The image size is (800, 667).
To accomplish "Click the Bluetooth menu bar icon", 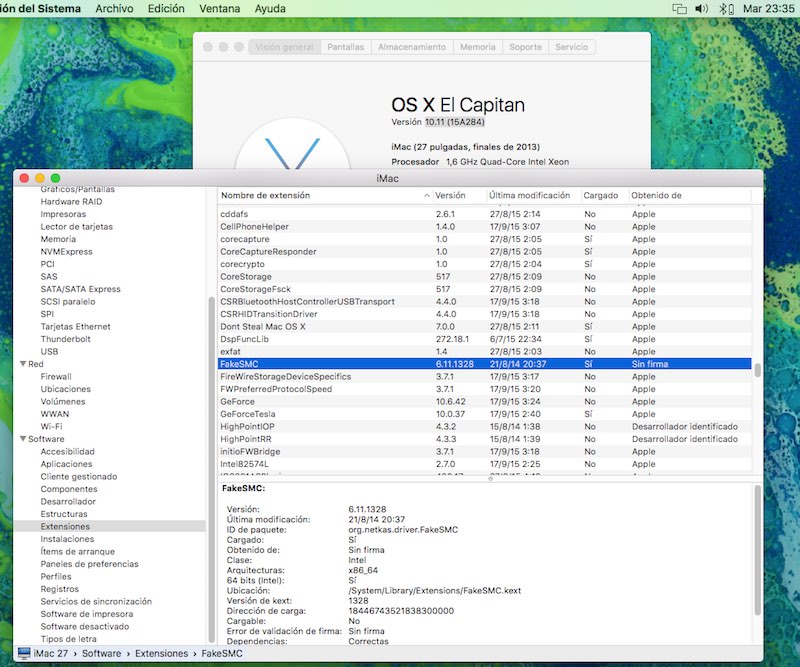I will pyautogui.click(x=726, y=9).
